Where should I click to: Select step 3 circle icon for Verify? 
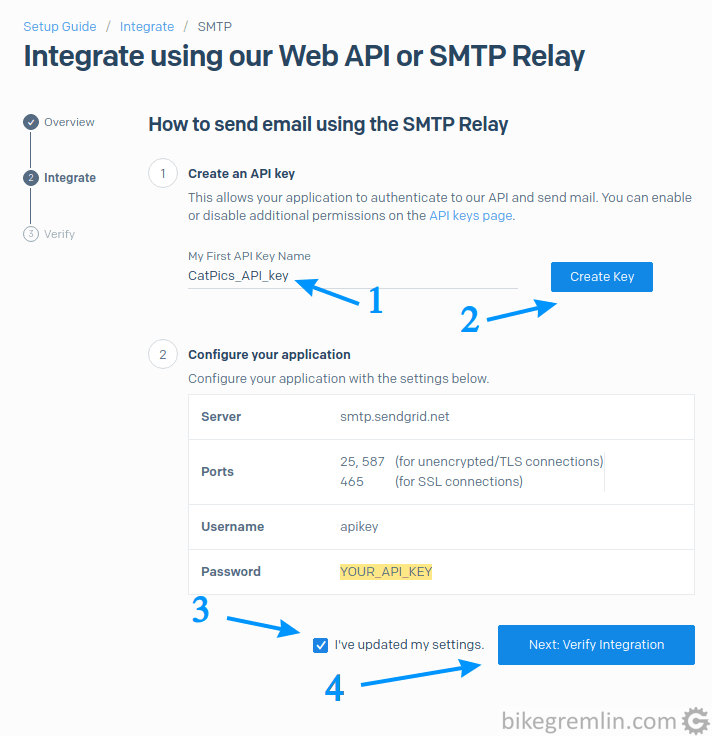(31, 234)
